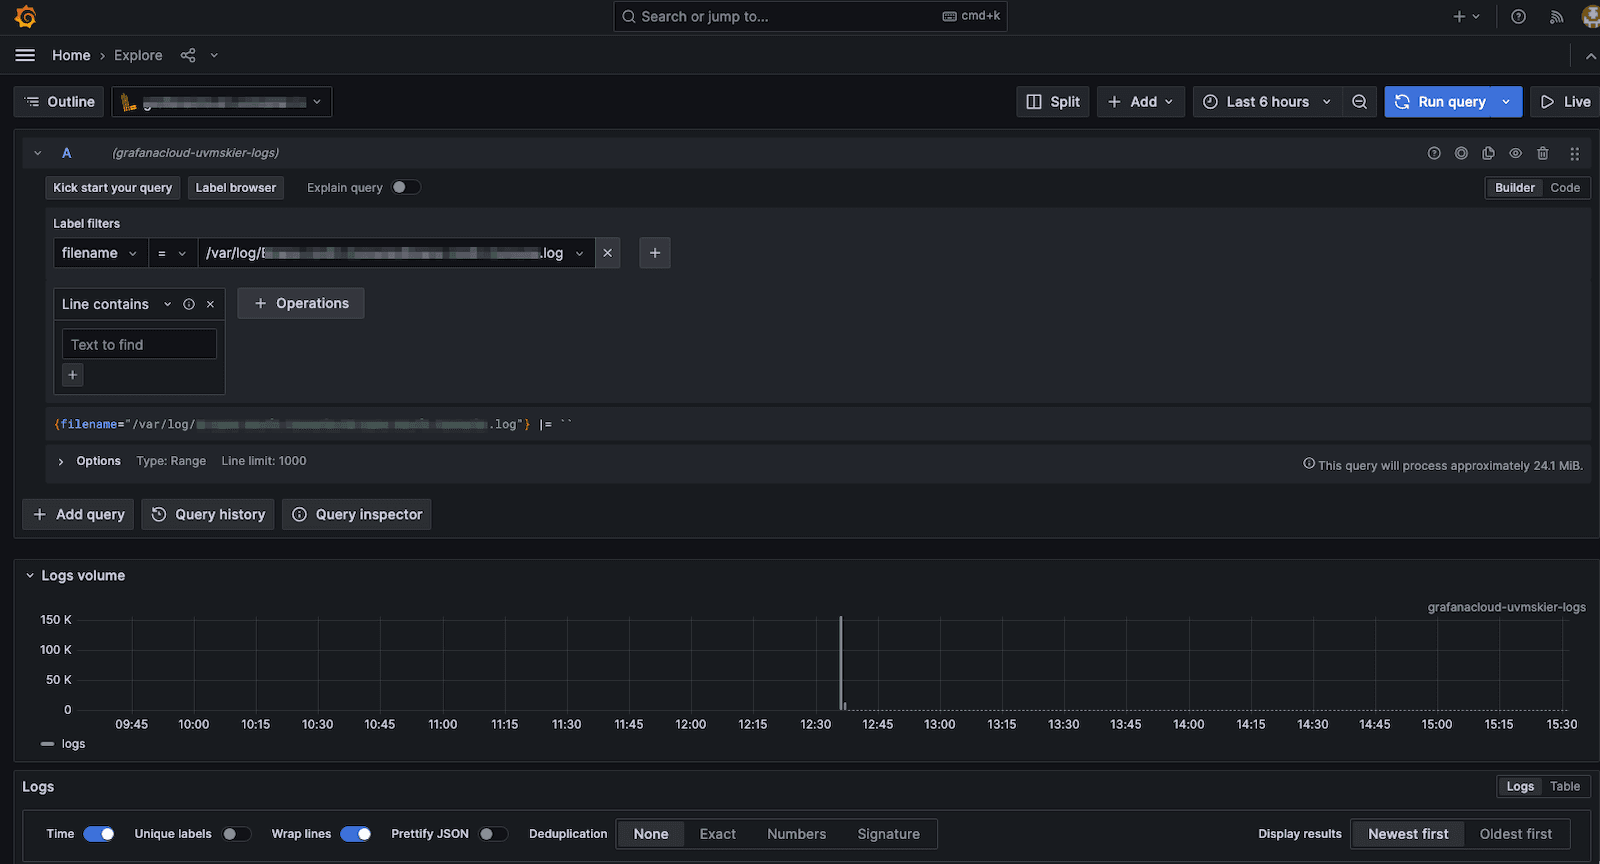Open the Query inspector
The image size is (1600, 864).
point(357,514)
